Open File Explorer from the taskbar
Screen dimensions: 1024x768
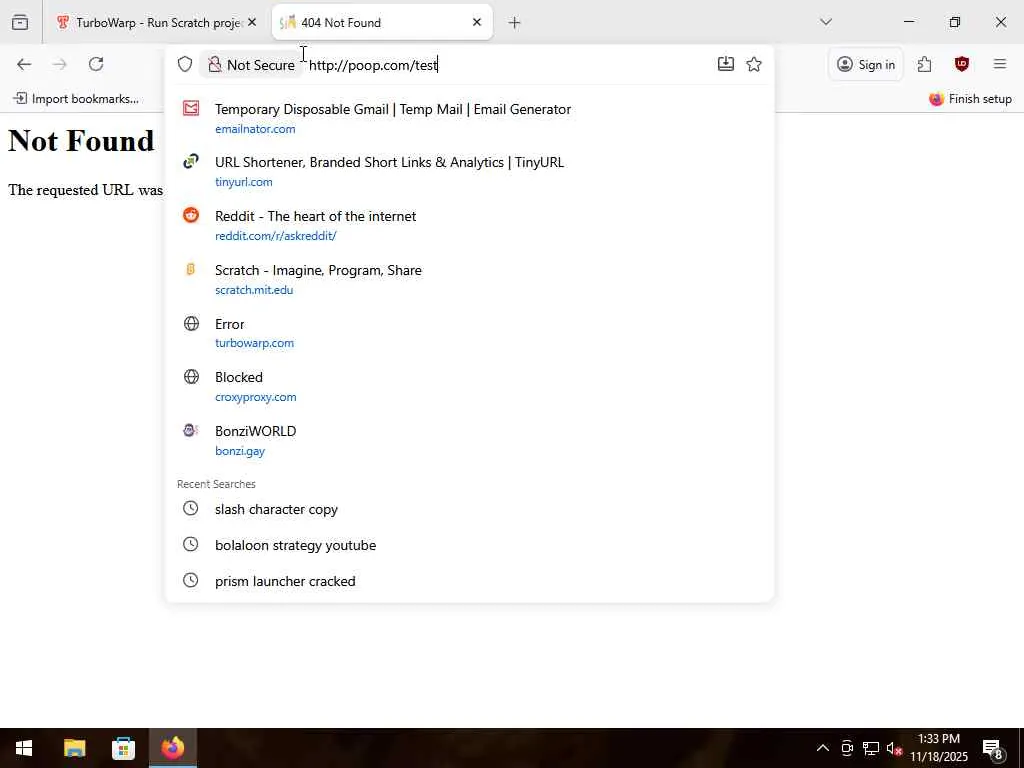(74, 748)
